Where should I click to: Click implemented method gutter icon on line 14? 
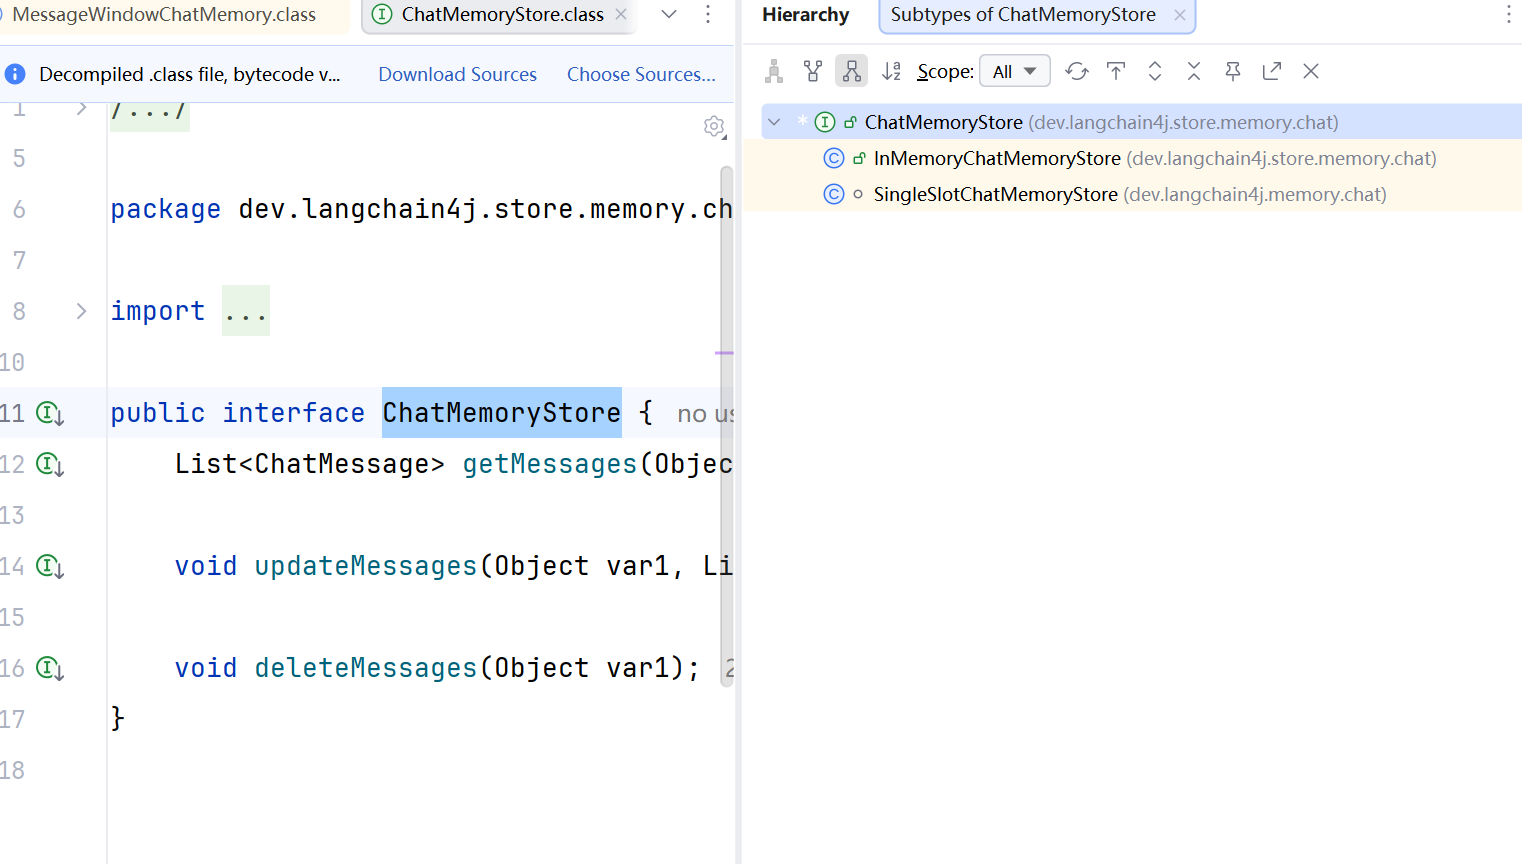[50, 566]
